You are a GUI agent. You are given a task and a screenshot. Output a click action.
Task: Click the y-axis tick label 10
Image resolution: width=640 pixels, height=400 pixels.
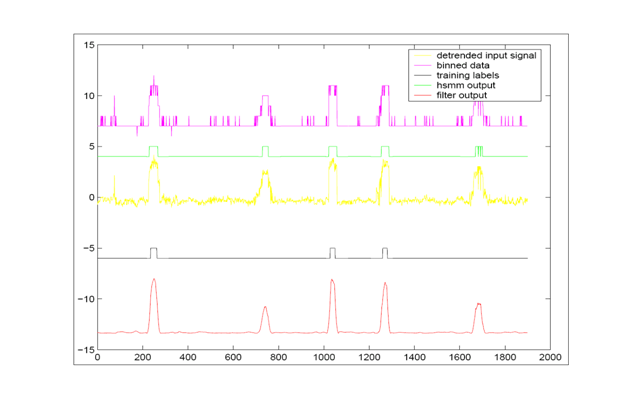89,96
